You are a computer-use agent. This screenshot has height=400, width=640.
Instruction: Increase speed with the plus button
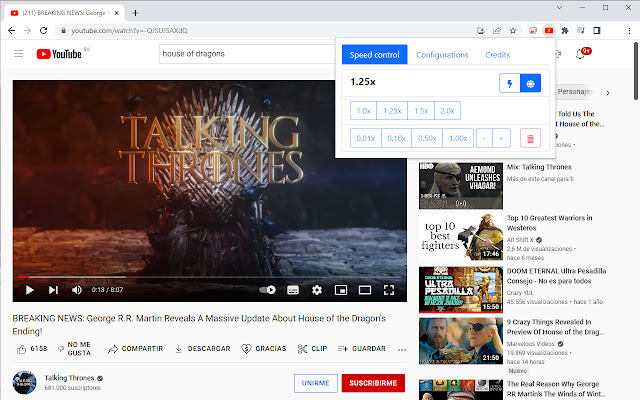tap(501, 138)
